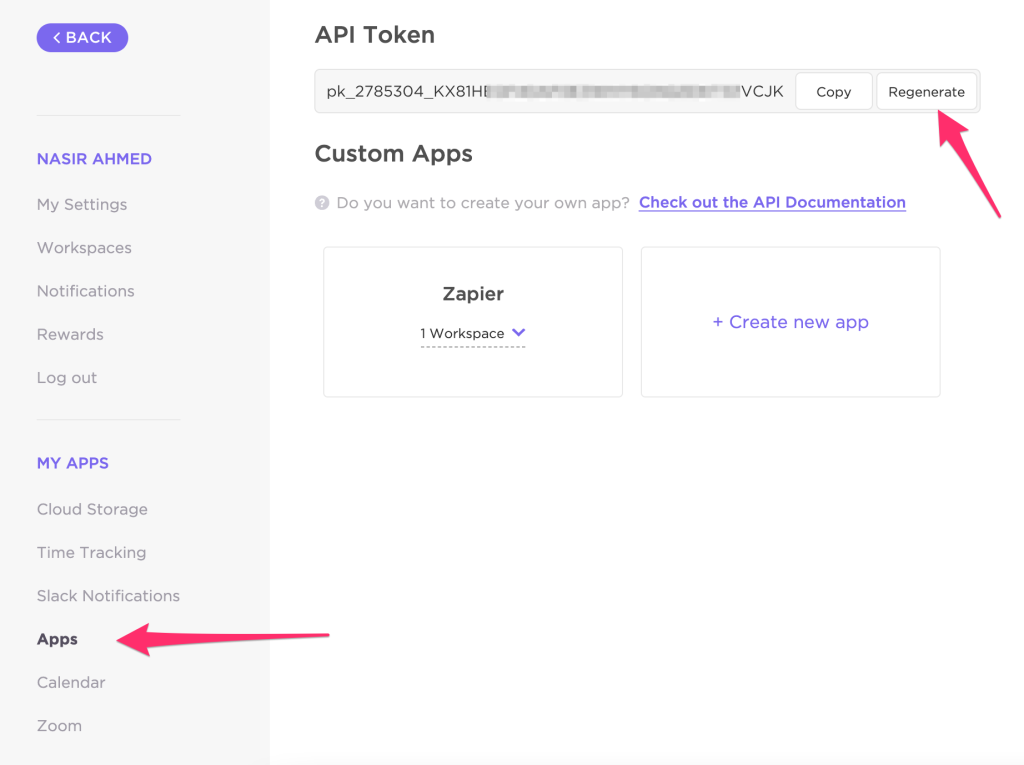The image size is (1024, 765).
Task: Select Apps in the sidebar
Action: click(57, 639)
